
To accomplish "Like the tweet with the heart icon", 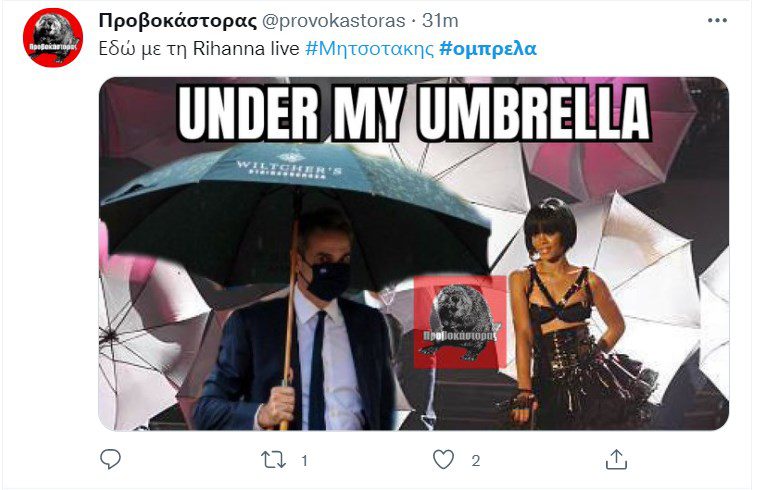I will [x=443, y=460].
